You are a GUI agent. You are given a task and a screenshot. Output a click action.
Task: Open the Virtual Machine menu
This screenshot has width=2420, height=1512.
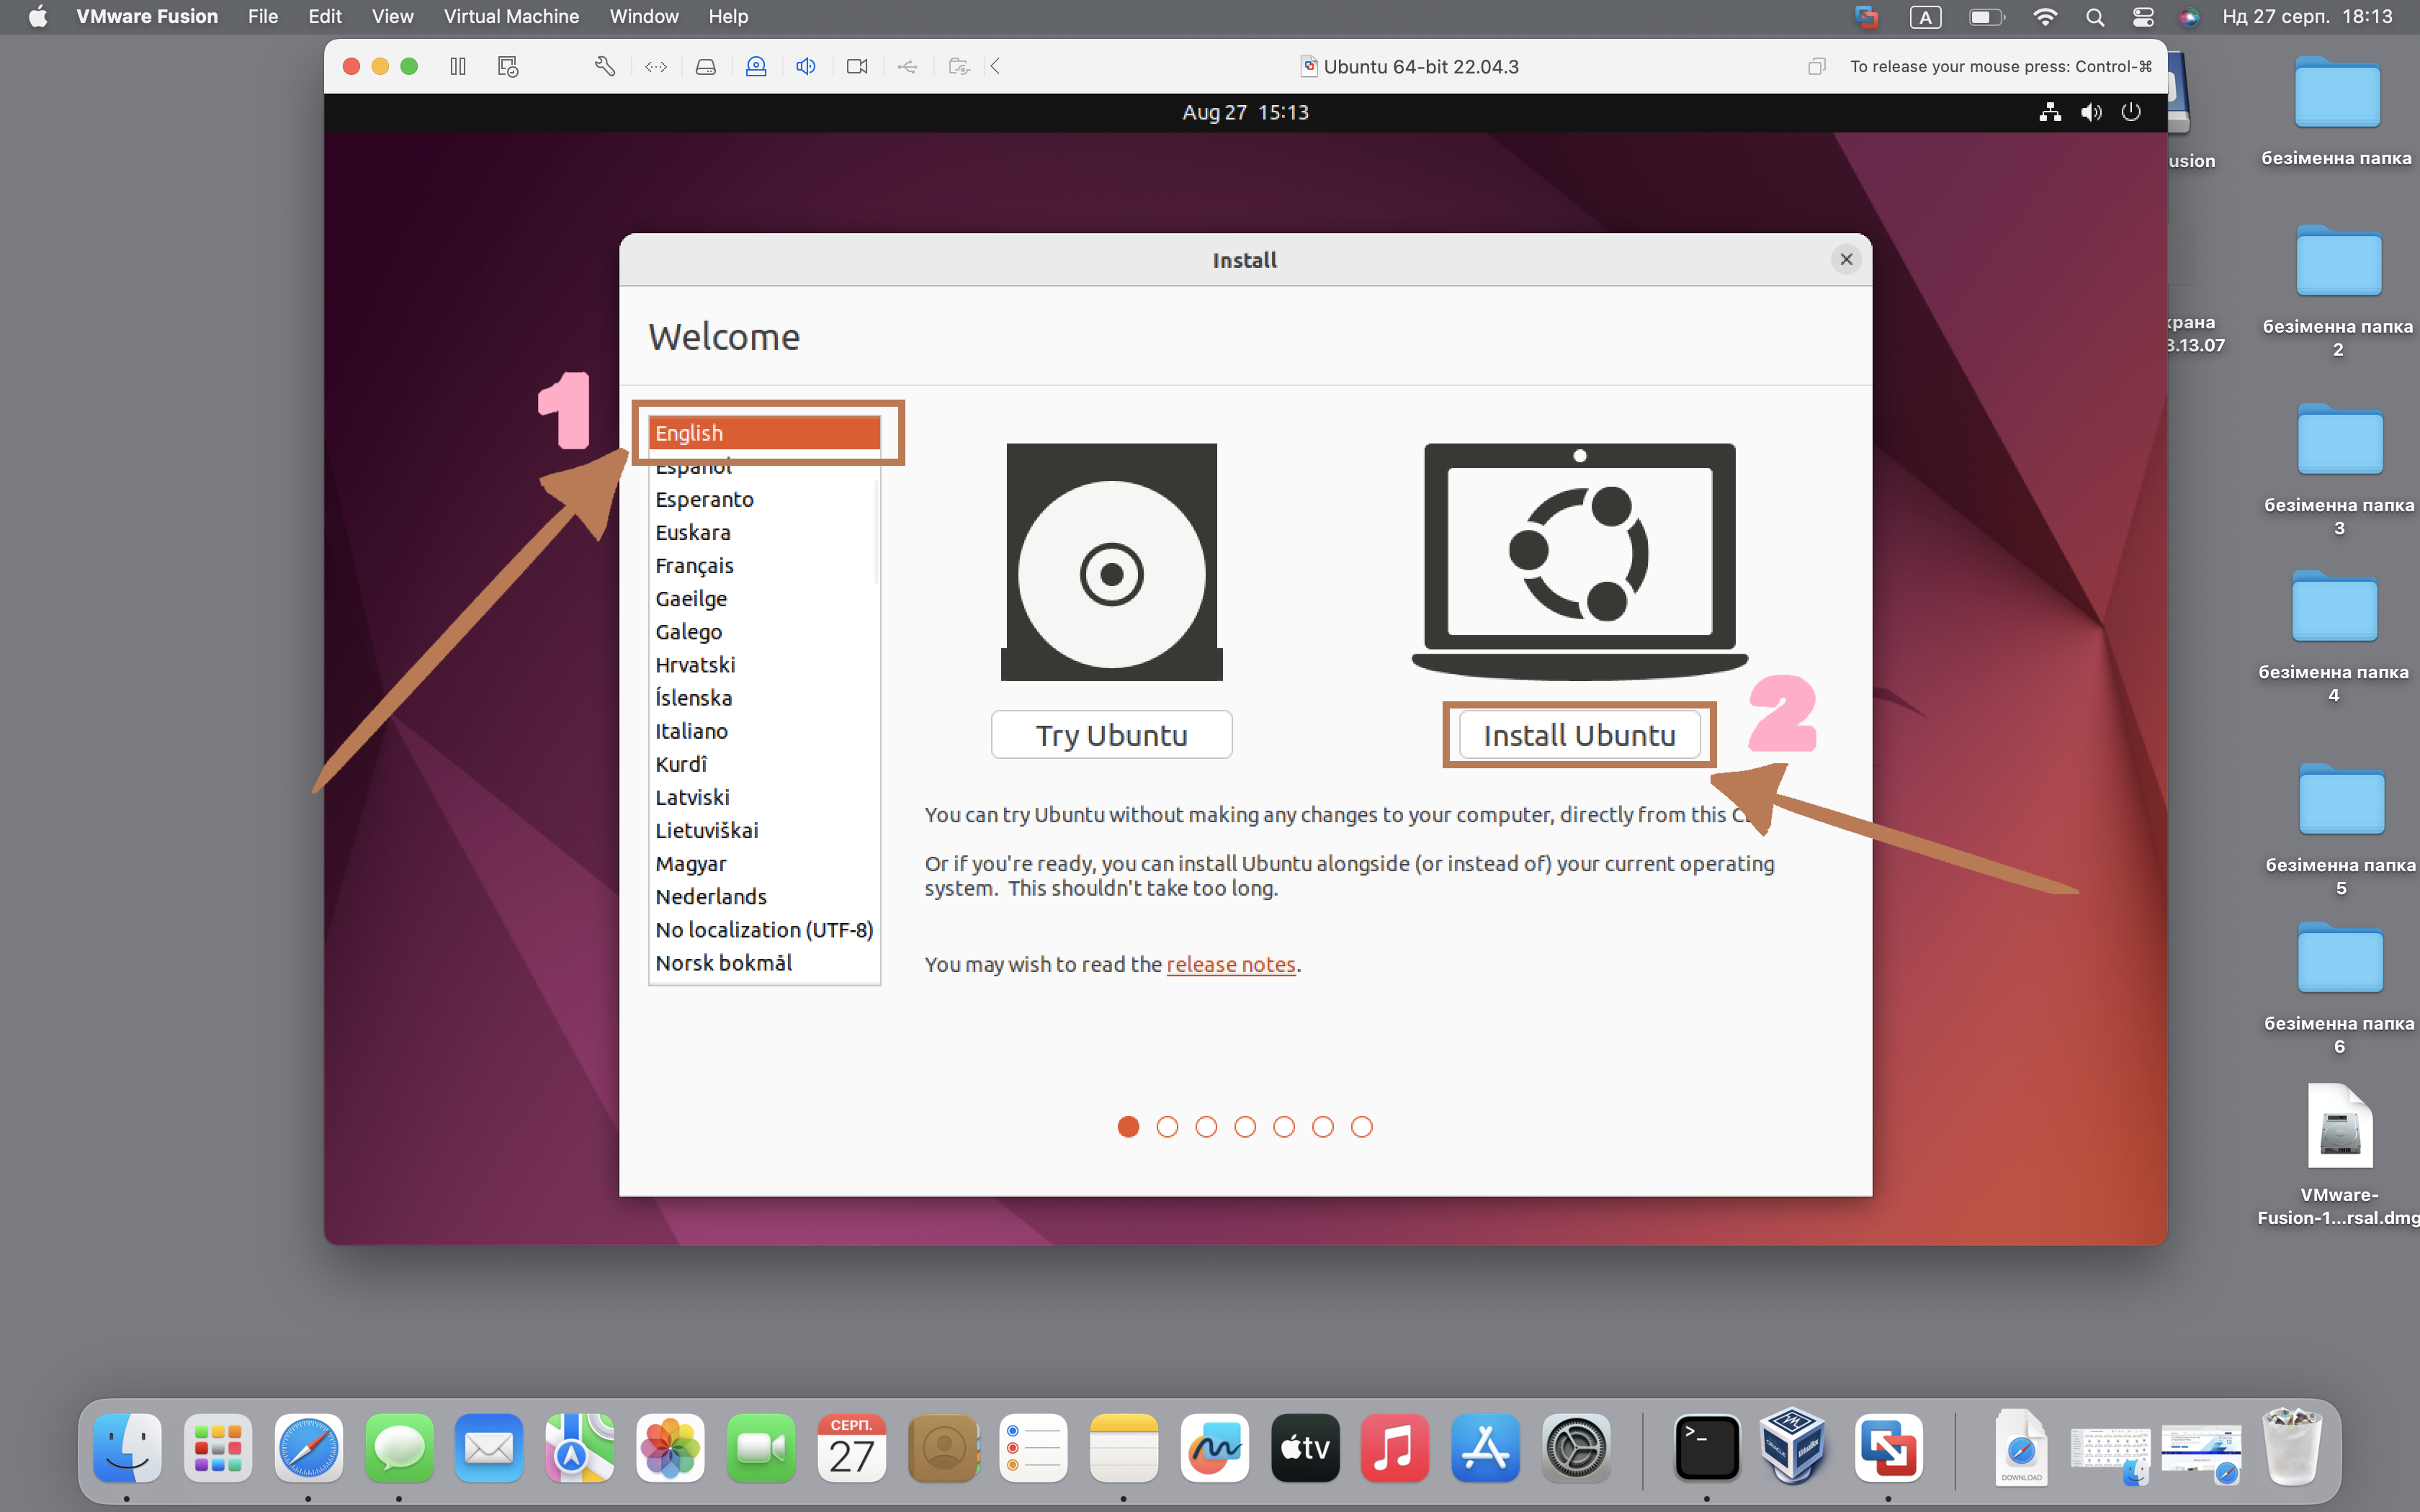click(511, 16)
